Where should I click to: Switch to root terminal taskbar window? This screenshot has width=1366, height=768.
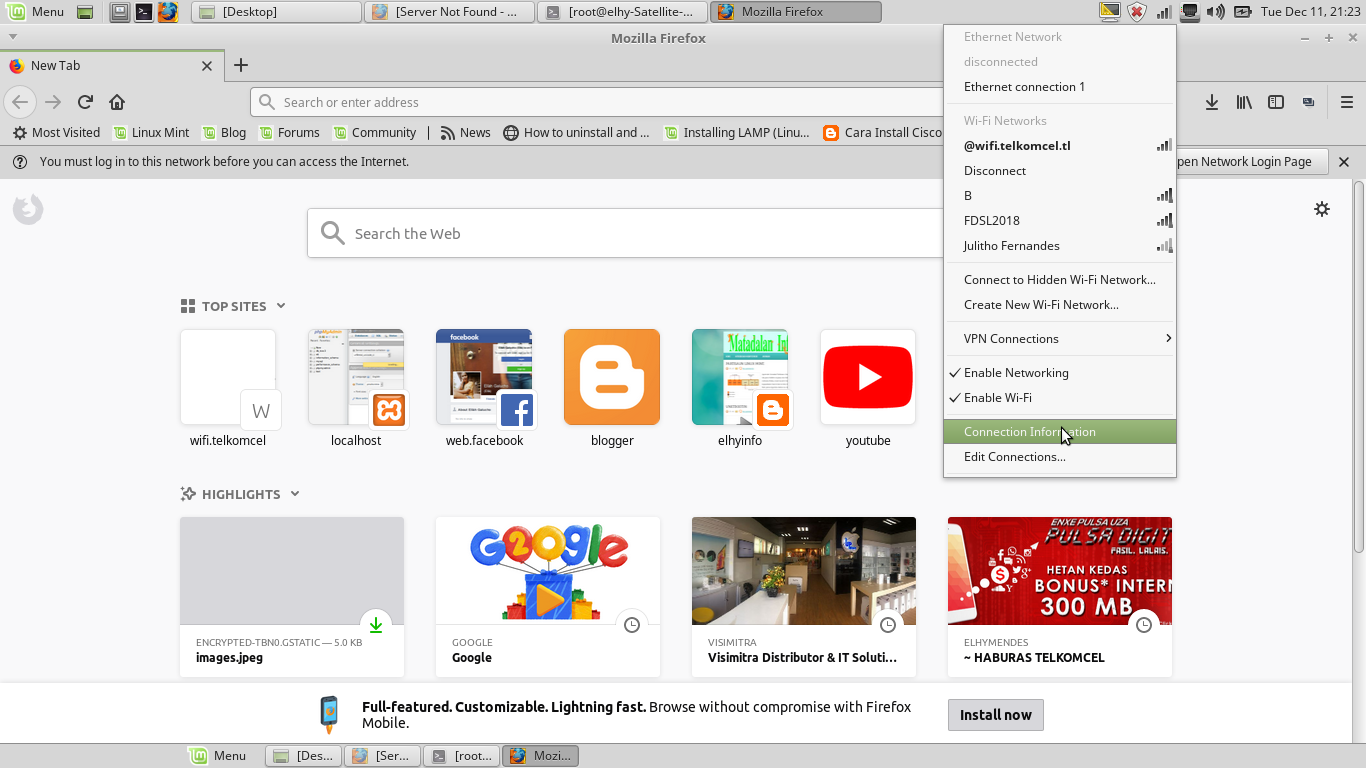pyautogui.click(x=623, y=12)
